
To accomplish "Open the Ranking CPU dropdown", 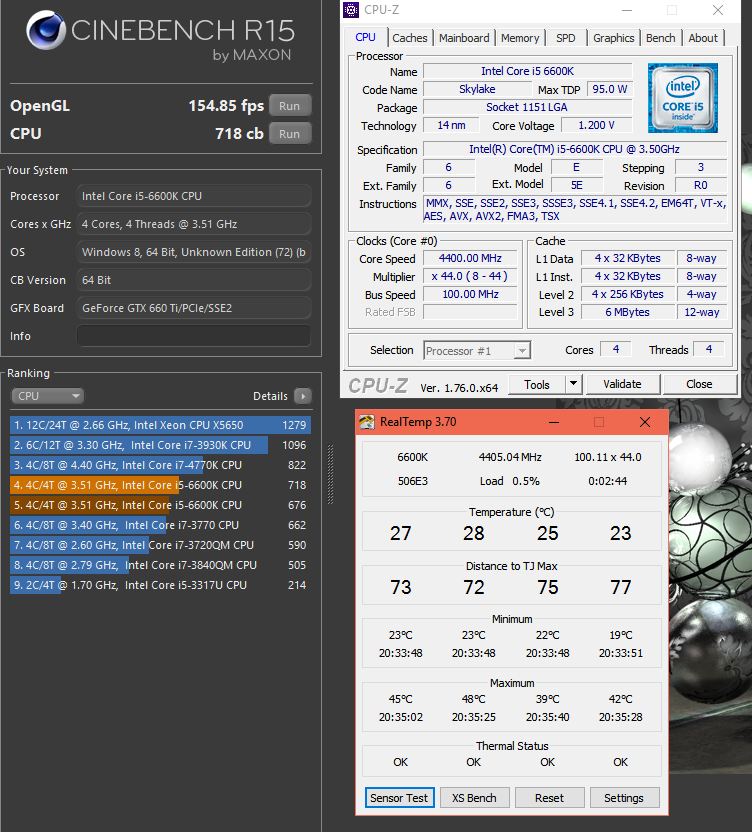I will (47, 396).
